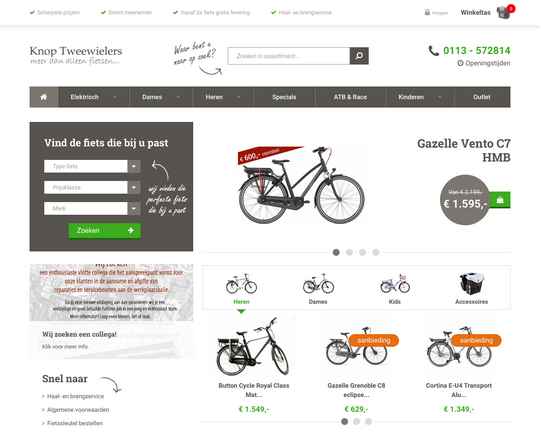Select the second banner slide dot

click(349, 253)
